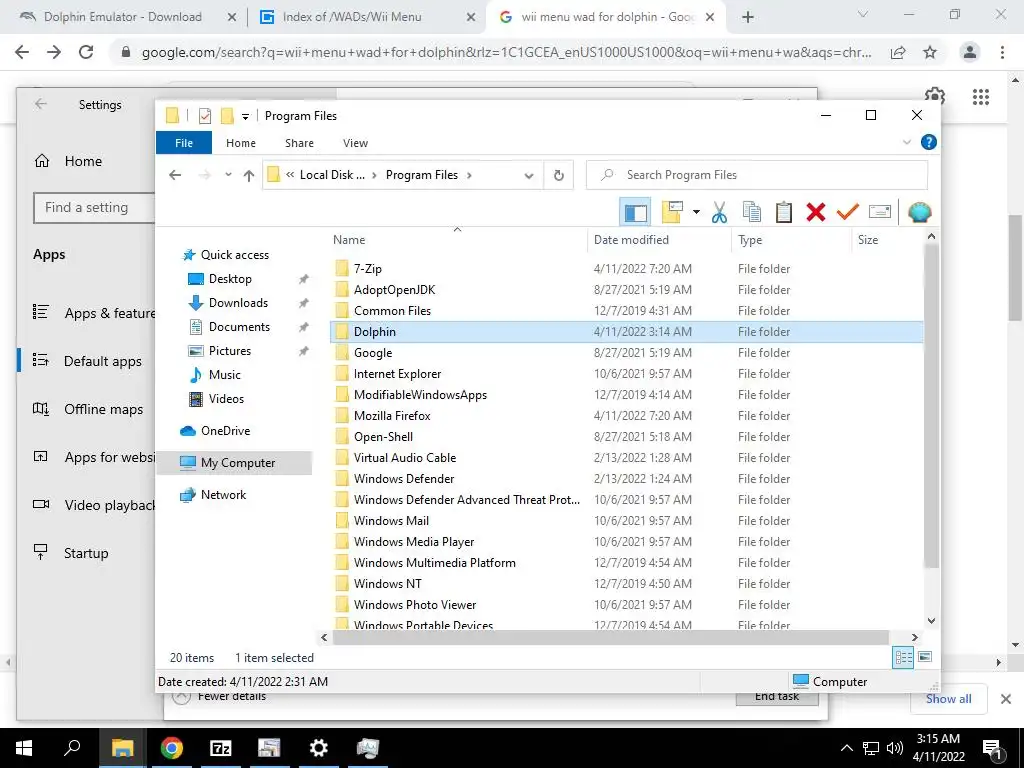Viewport: 1024px width, 768px height.
Task: Open Startup in Settings sidebar
Action: tap(87, 553)
